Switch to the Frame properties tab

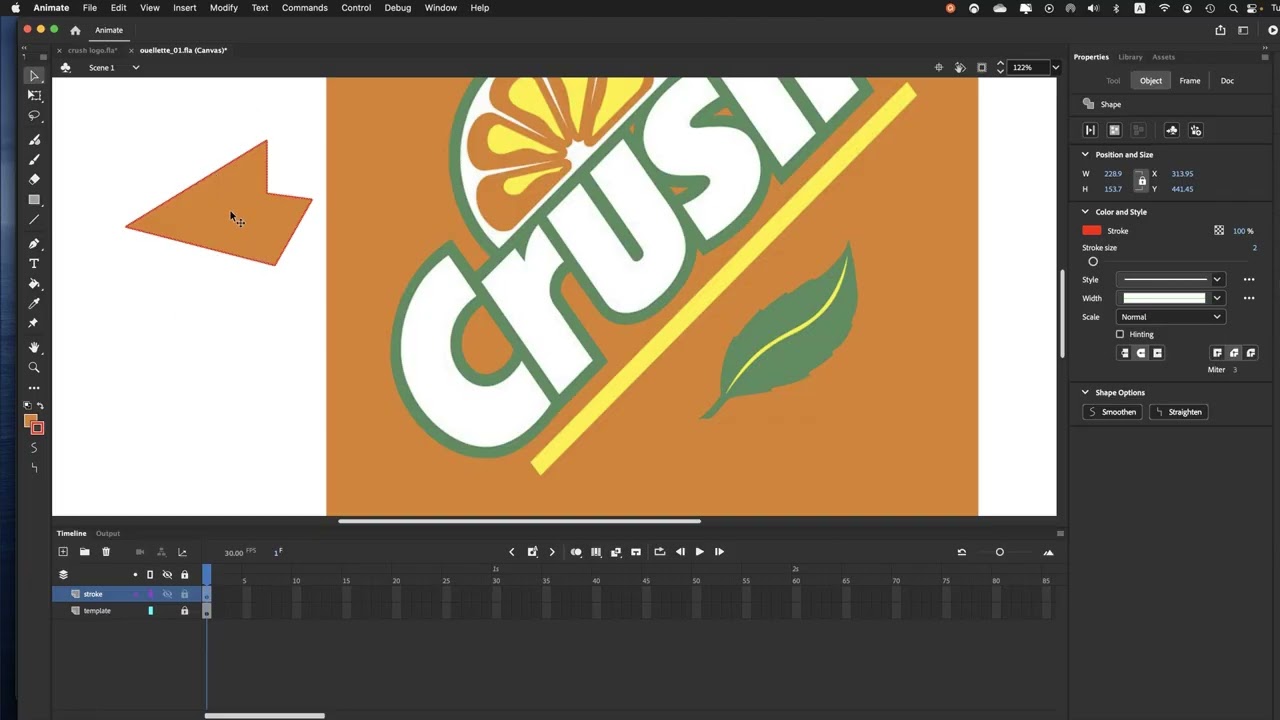[x=1190, y=81]
